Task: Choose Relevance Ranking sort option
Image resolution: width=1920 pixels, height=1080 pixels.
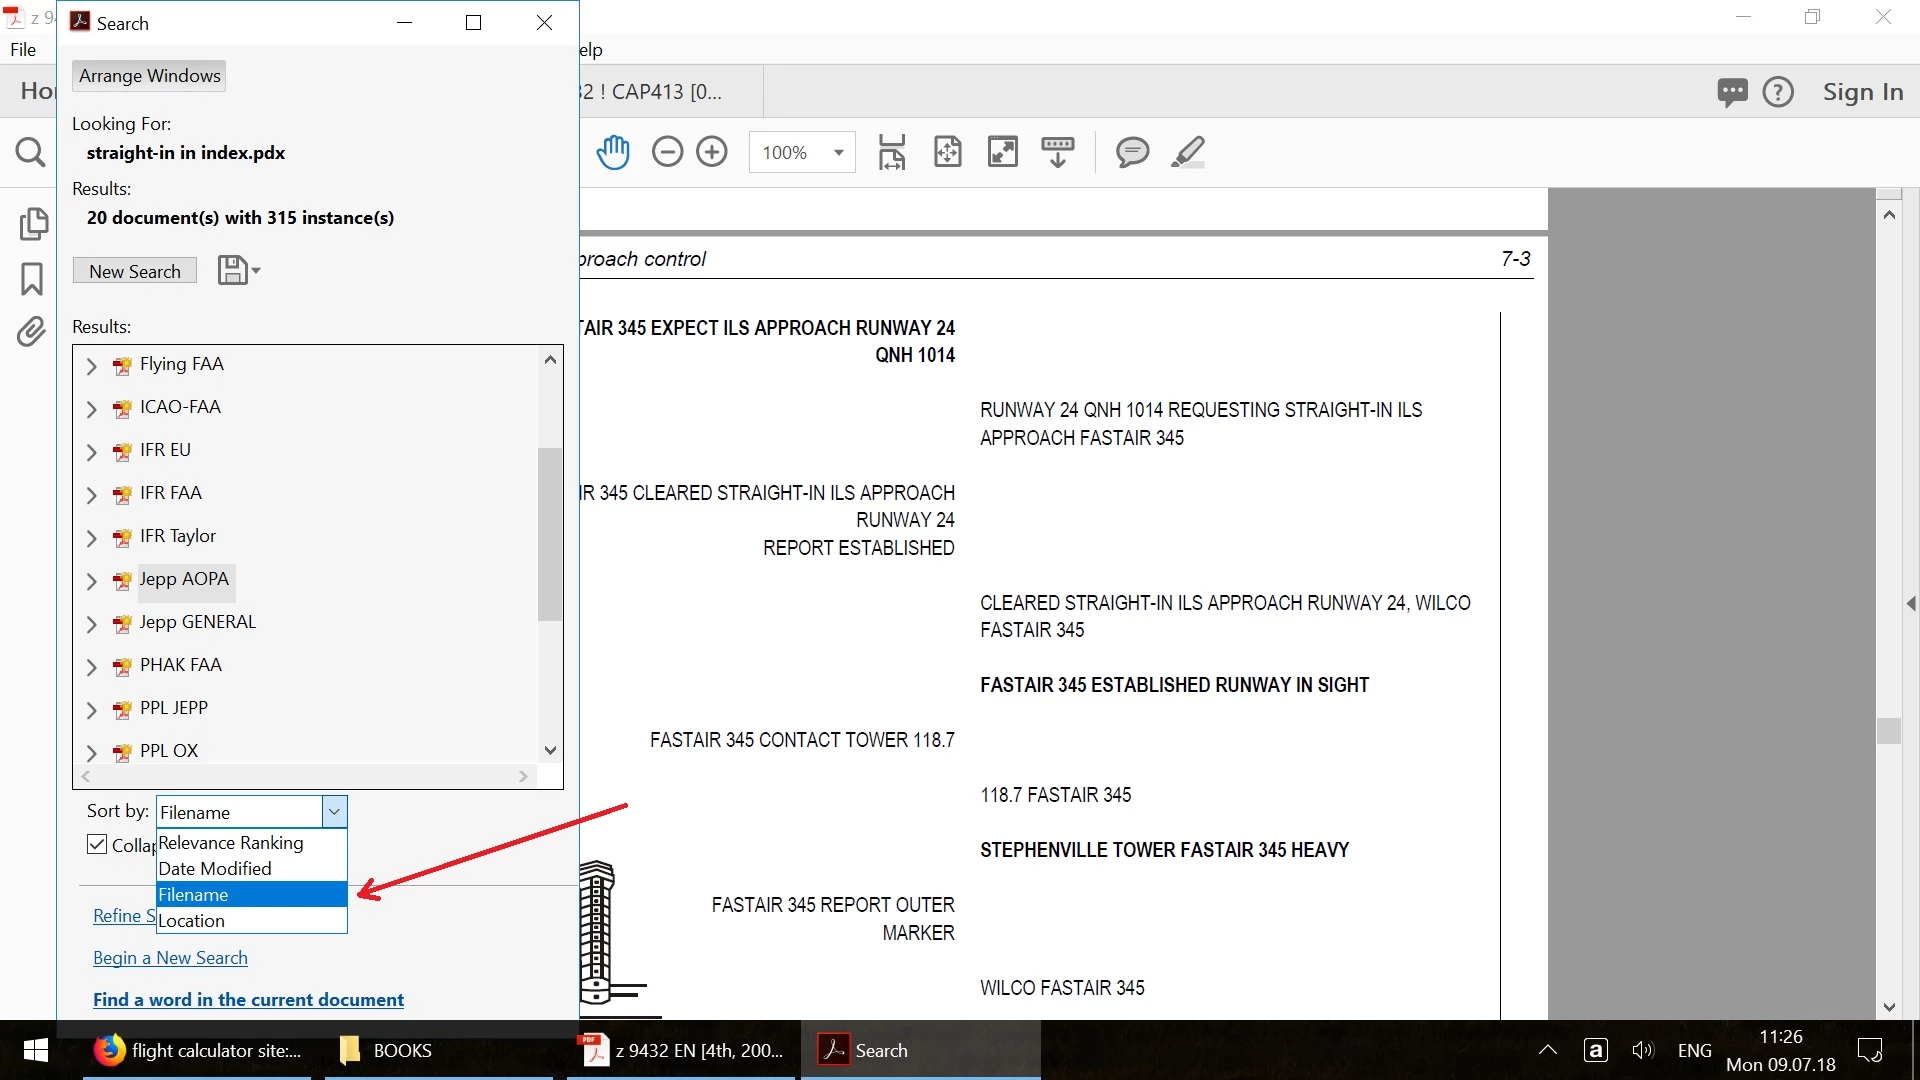Action: (231, 843)
